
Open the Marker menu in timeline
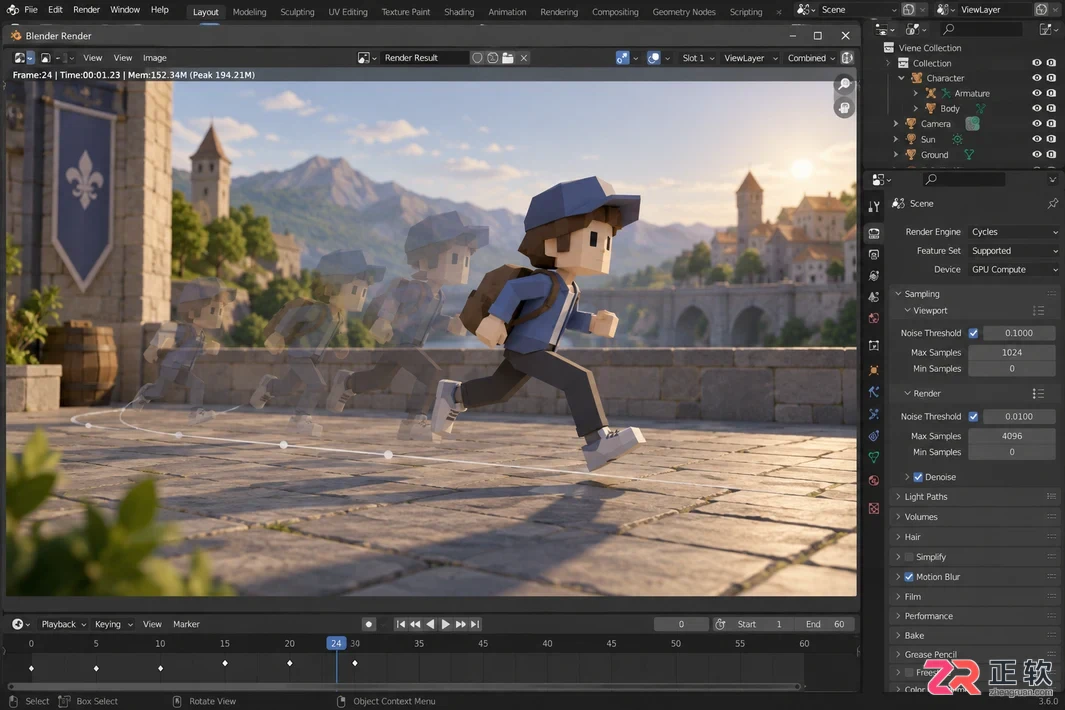186,624
